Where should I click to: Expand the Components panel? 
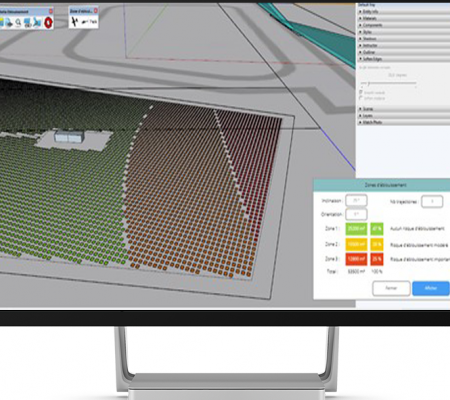[403, 25]
